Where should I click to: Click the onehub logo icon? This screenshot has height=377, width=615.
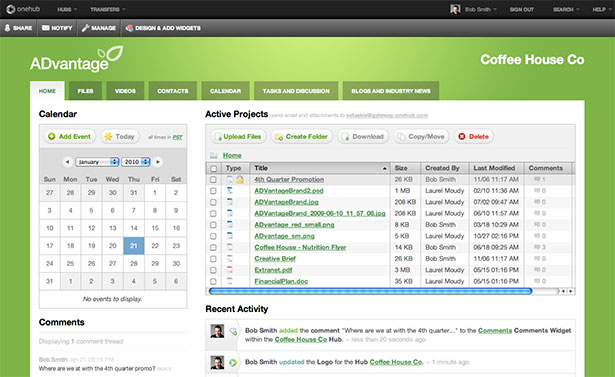[11, 9]
